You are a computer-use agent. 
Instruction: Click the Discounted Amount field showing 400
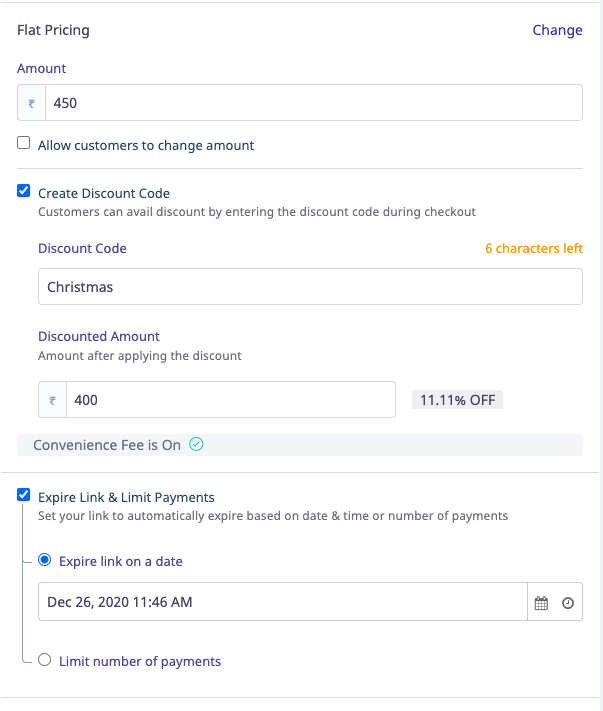230,401
